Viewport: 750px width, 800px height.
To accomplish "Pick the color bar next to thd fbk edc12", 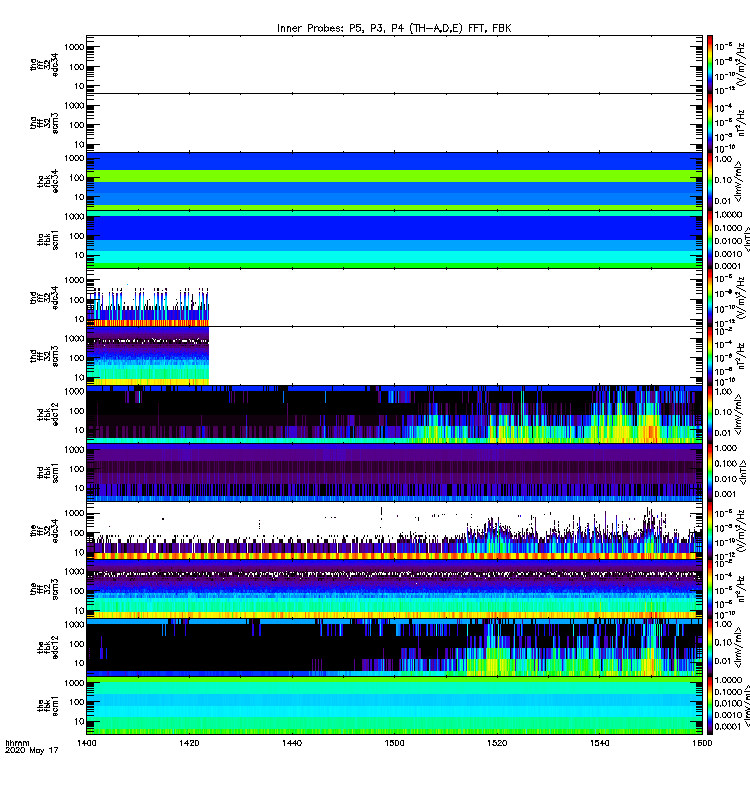I will pyautogui.click(x=710, y=414).
